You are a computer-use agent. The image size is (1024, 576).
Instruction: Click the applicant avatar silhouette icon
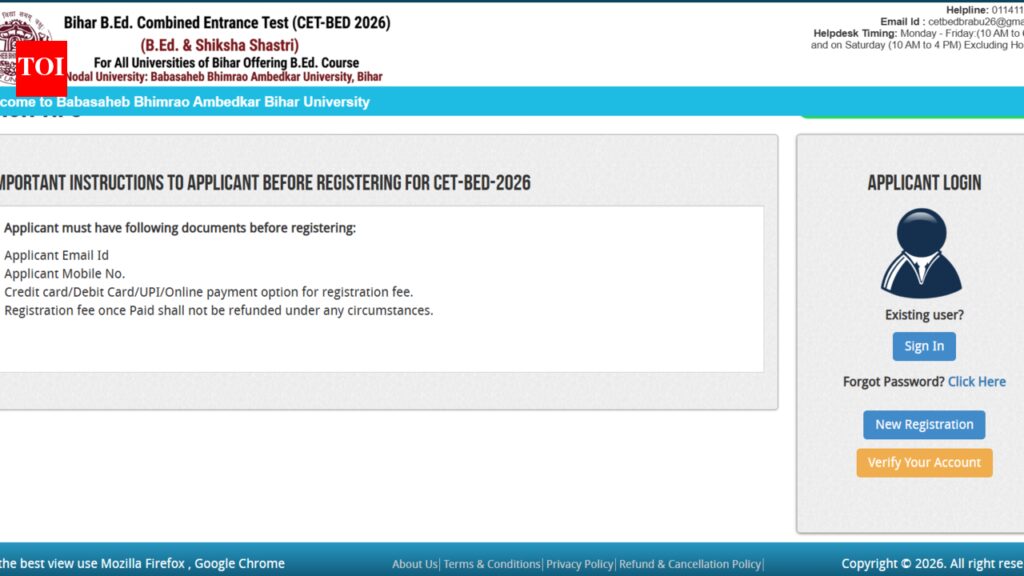click(923, 254)
